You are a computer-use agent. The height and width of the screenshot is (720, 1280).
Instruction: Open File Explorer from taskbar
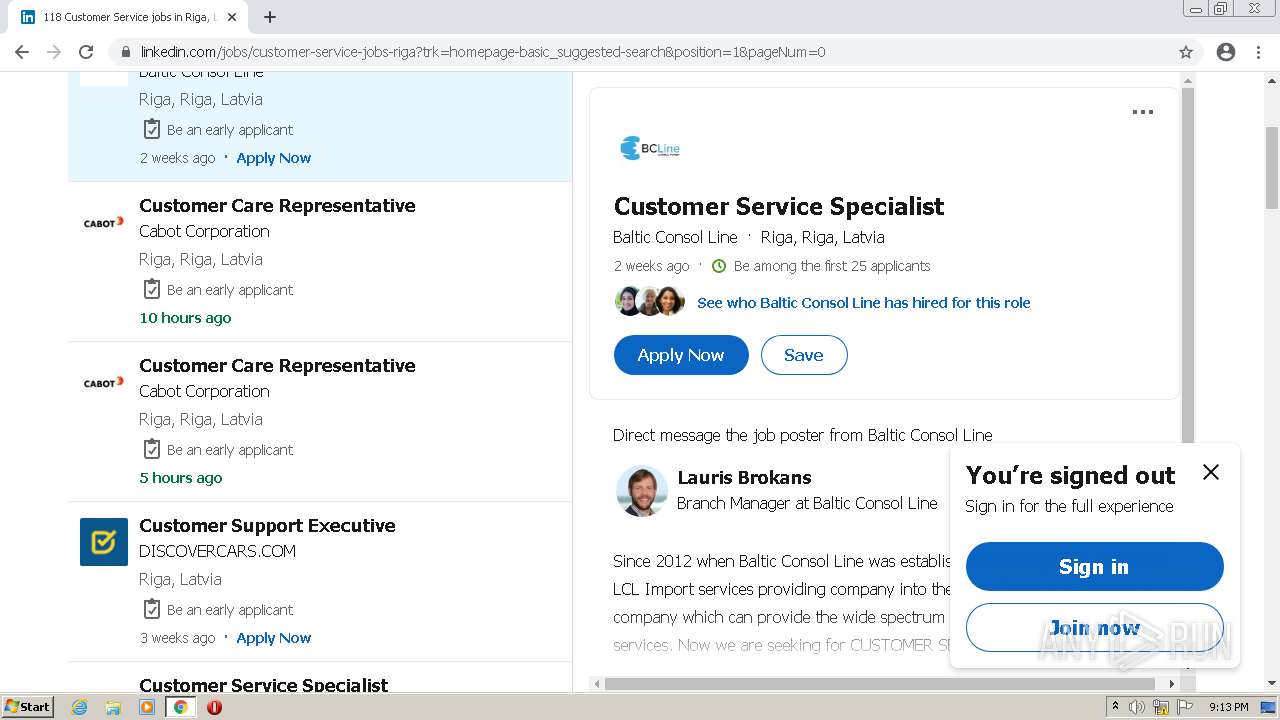113,707
